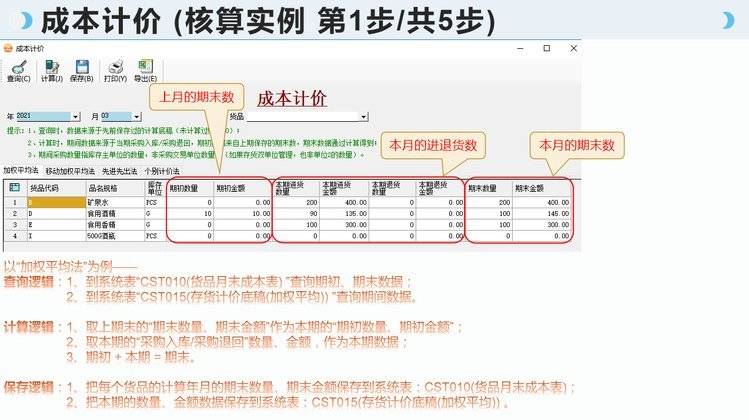Select the 移动加权平均法 tab
This screenshot has height=420, width=749.
click(70, 172)
